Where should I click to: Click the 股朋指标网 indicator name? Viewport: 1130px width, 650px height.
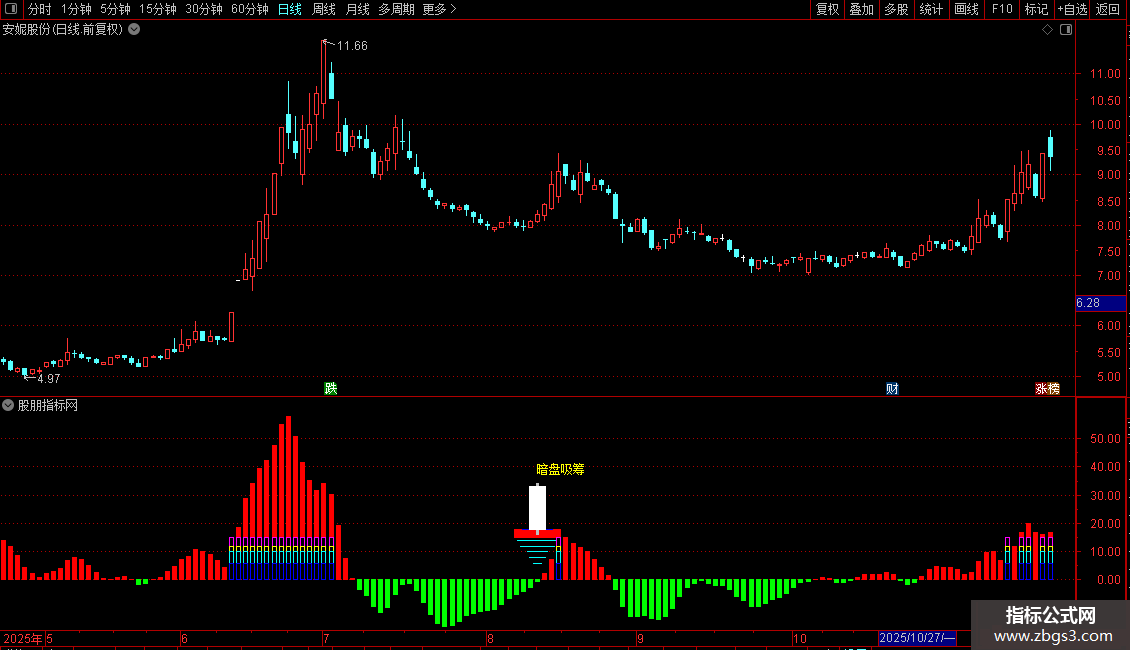pyautogui.click(x=48, y=406)
